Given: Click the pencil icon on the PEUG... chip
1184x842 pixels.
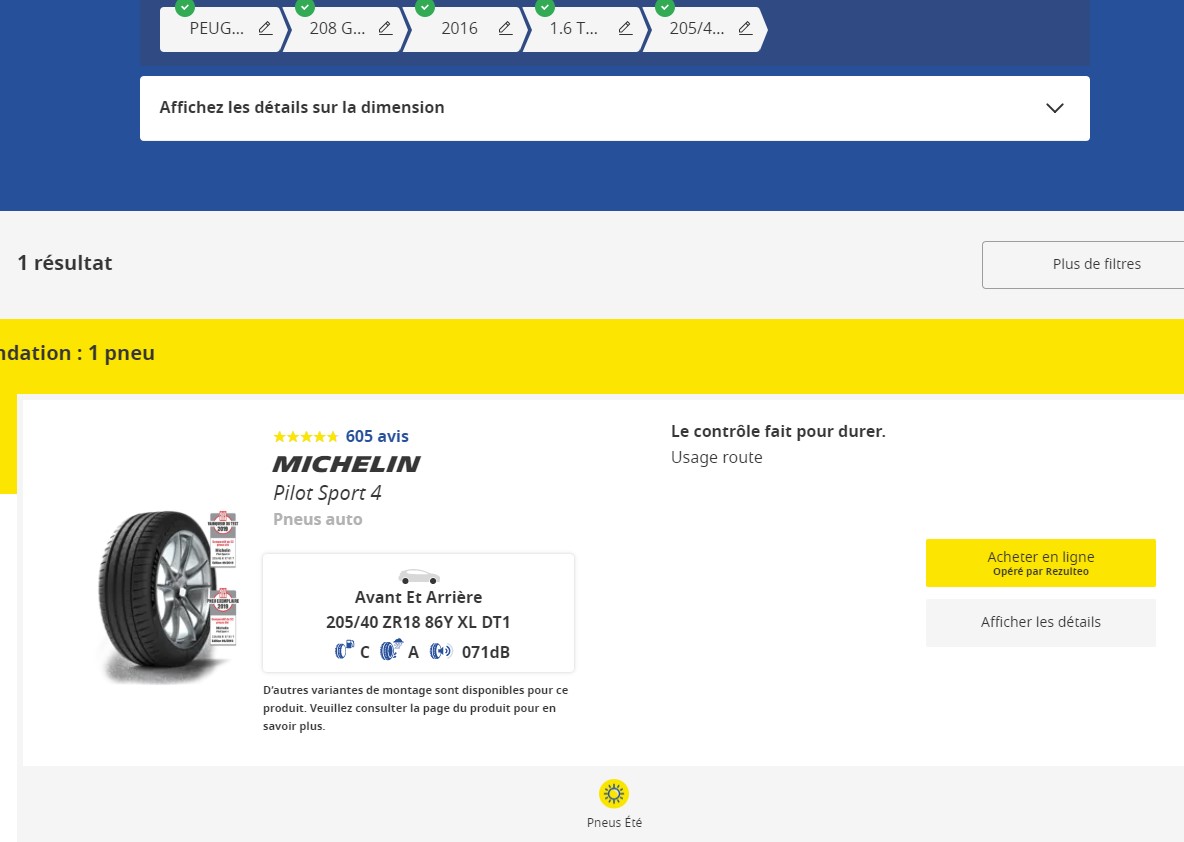Looking at the screenshot, I should [x=265, y=29].
